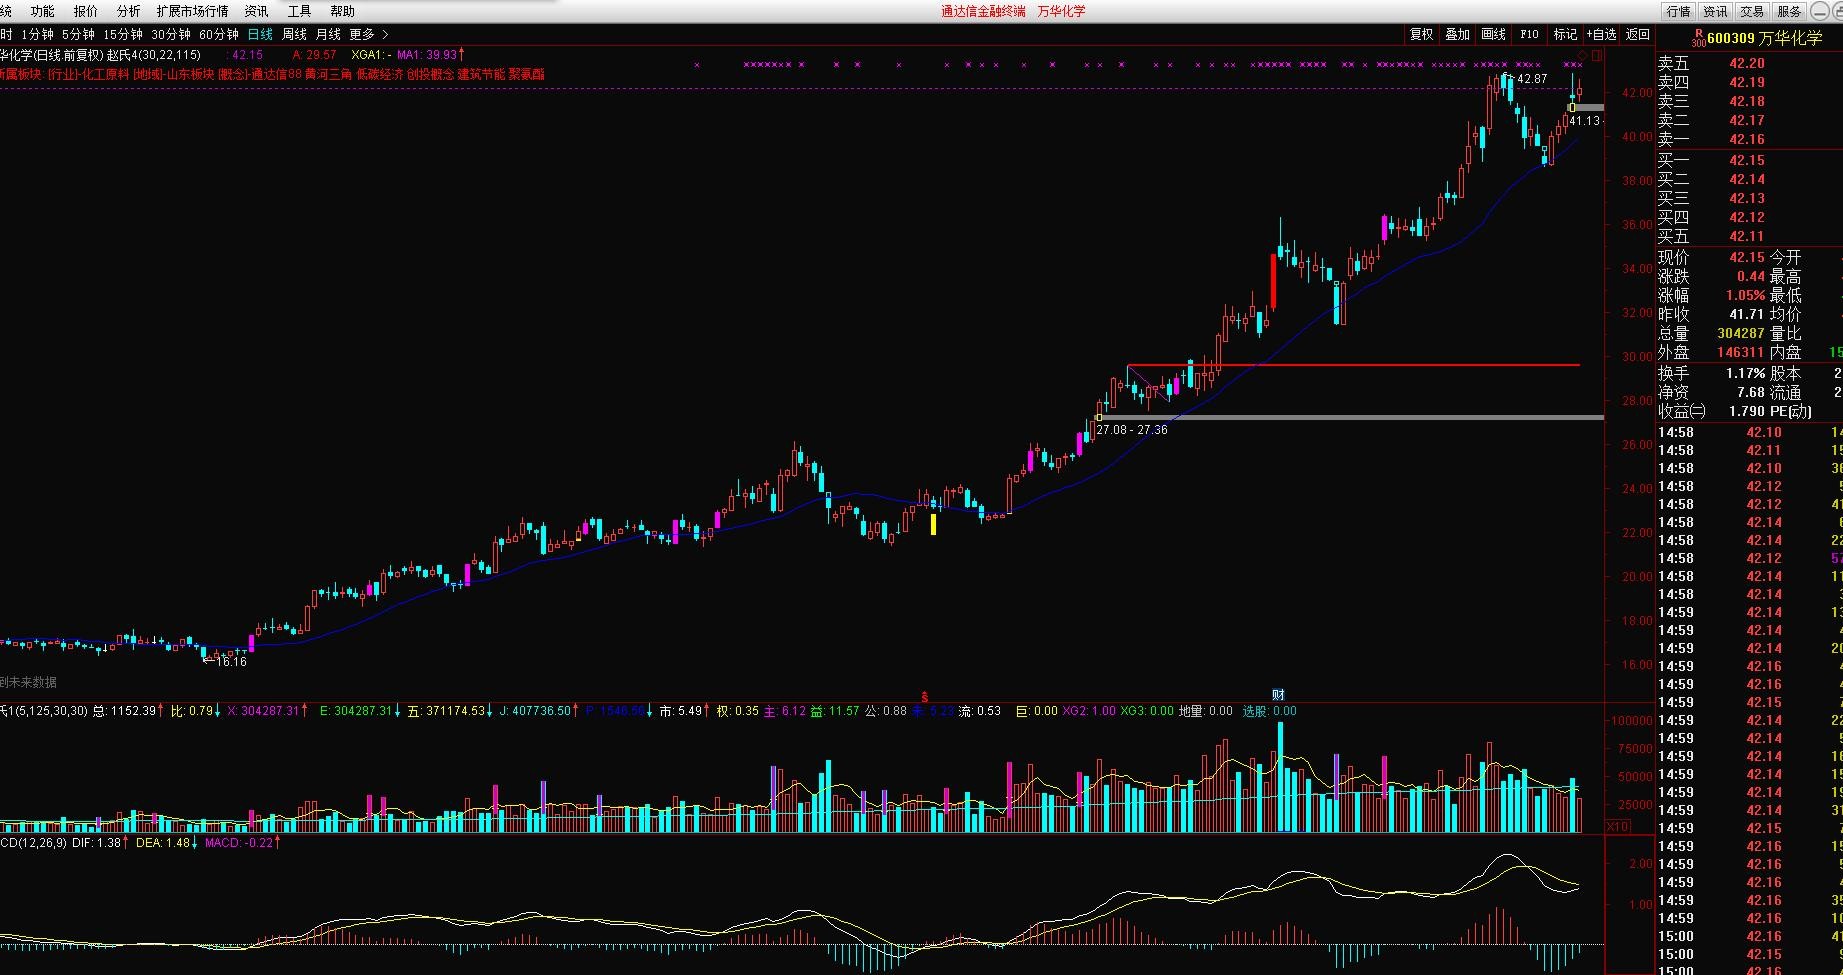Click the 复权 toolbar button
This screenshot has height=975, width=1843.
click(1421, 34)
